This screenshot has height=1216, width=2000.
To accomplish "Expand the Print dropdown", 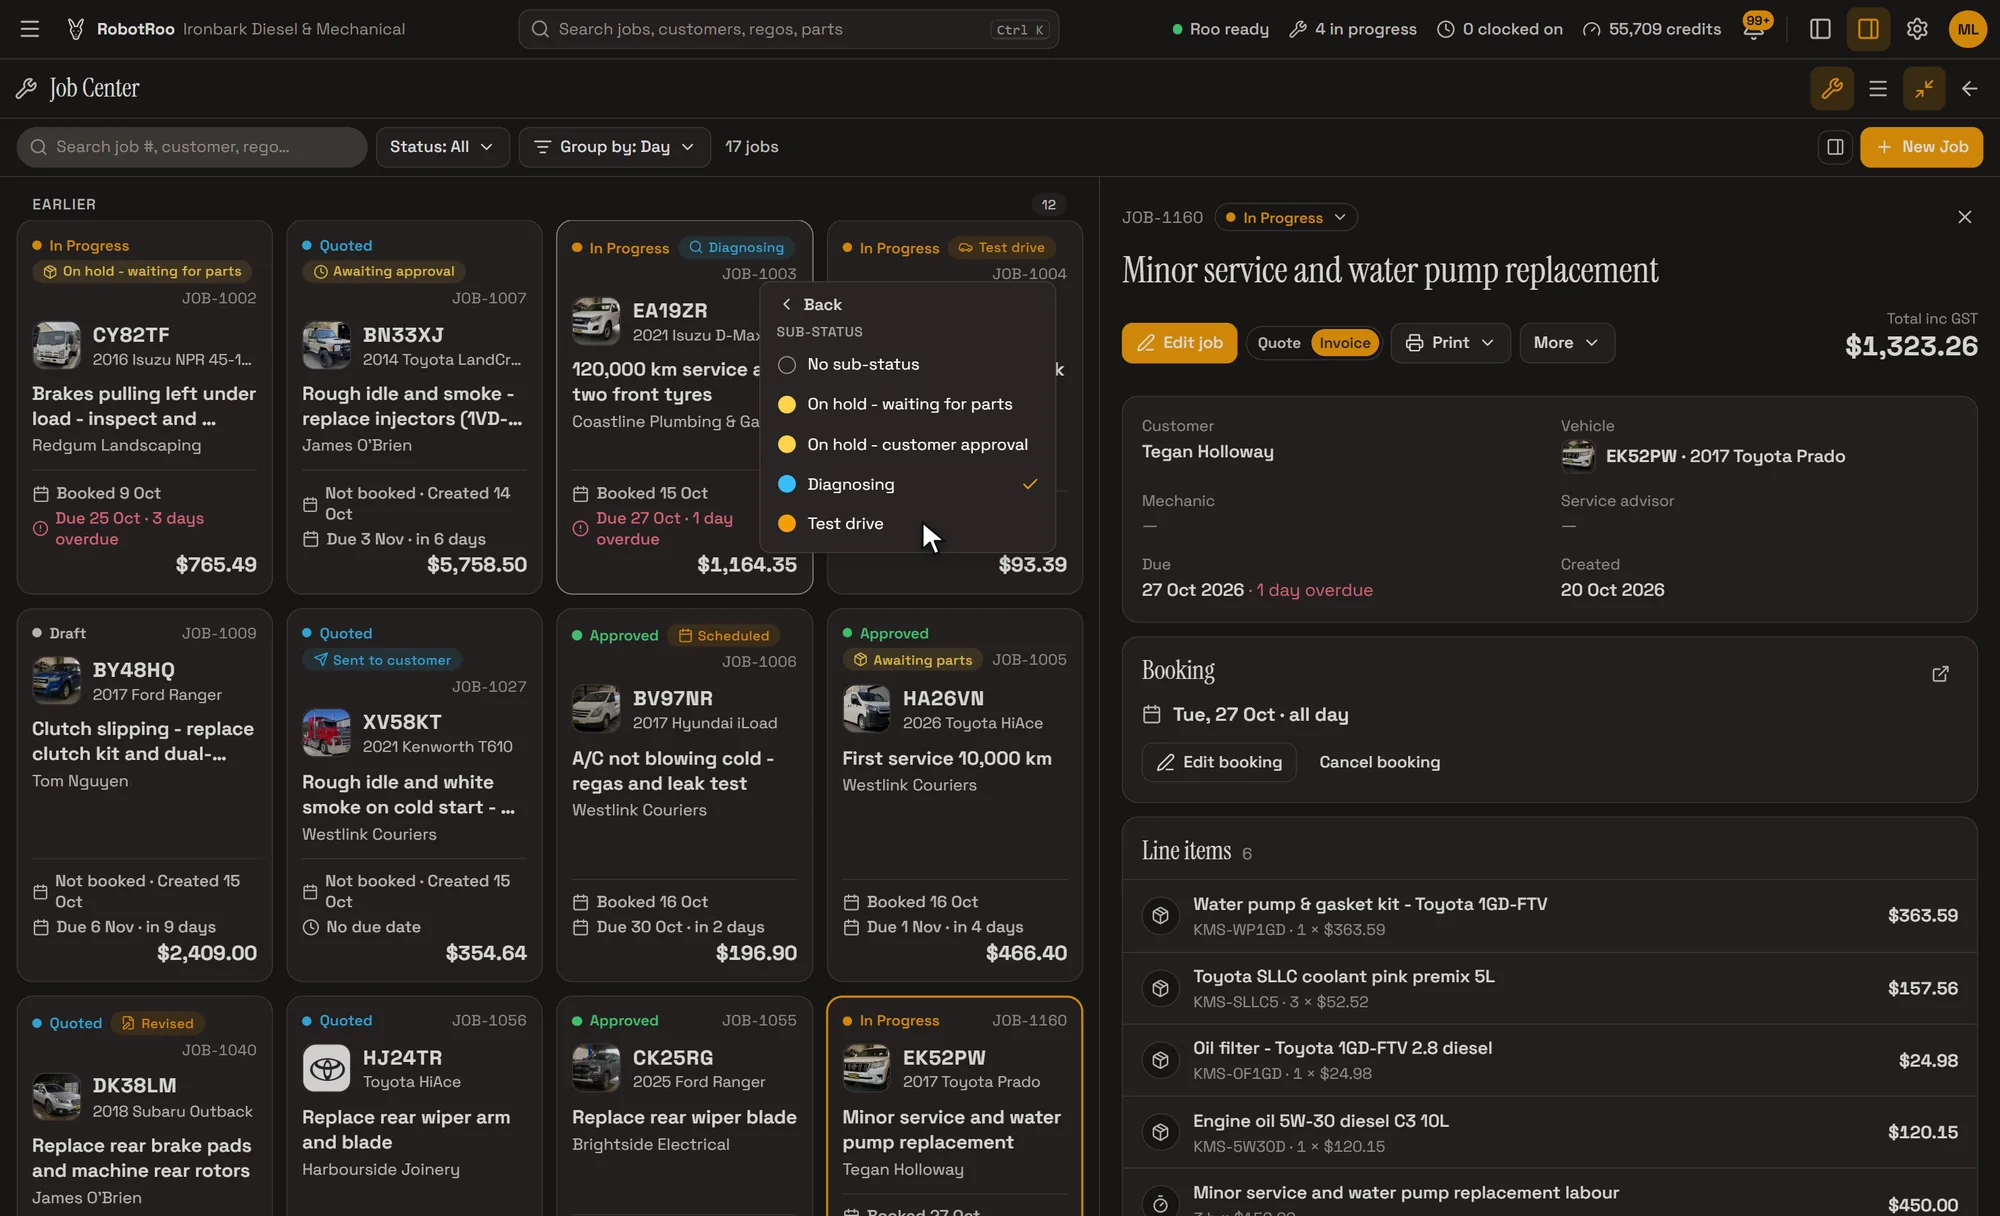I will pos(1450,343).
